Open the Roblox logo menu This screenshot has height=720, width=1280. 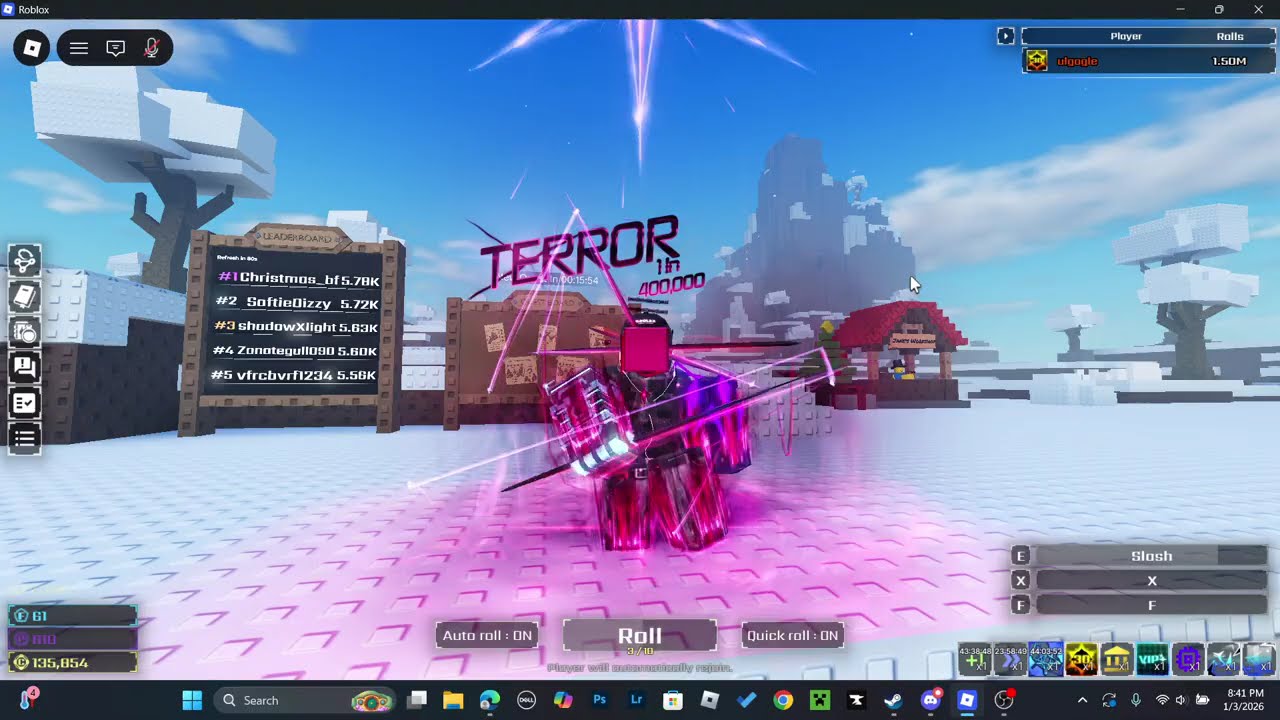32,48
